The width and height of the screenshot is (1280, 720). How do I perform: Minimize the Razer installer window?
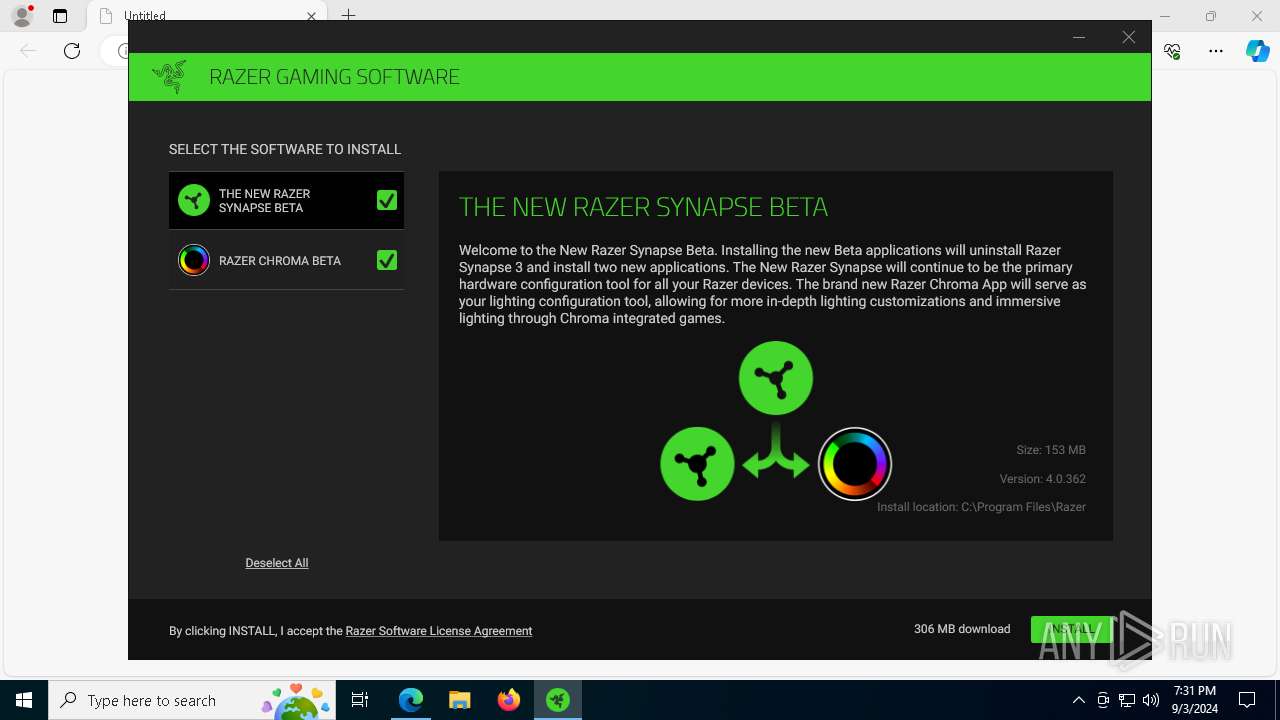tap(1079, 37)
